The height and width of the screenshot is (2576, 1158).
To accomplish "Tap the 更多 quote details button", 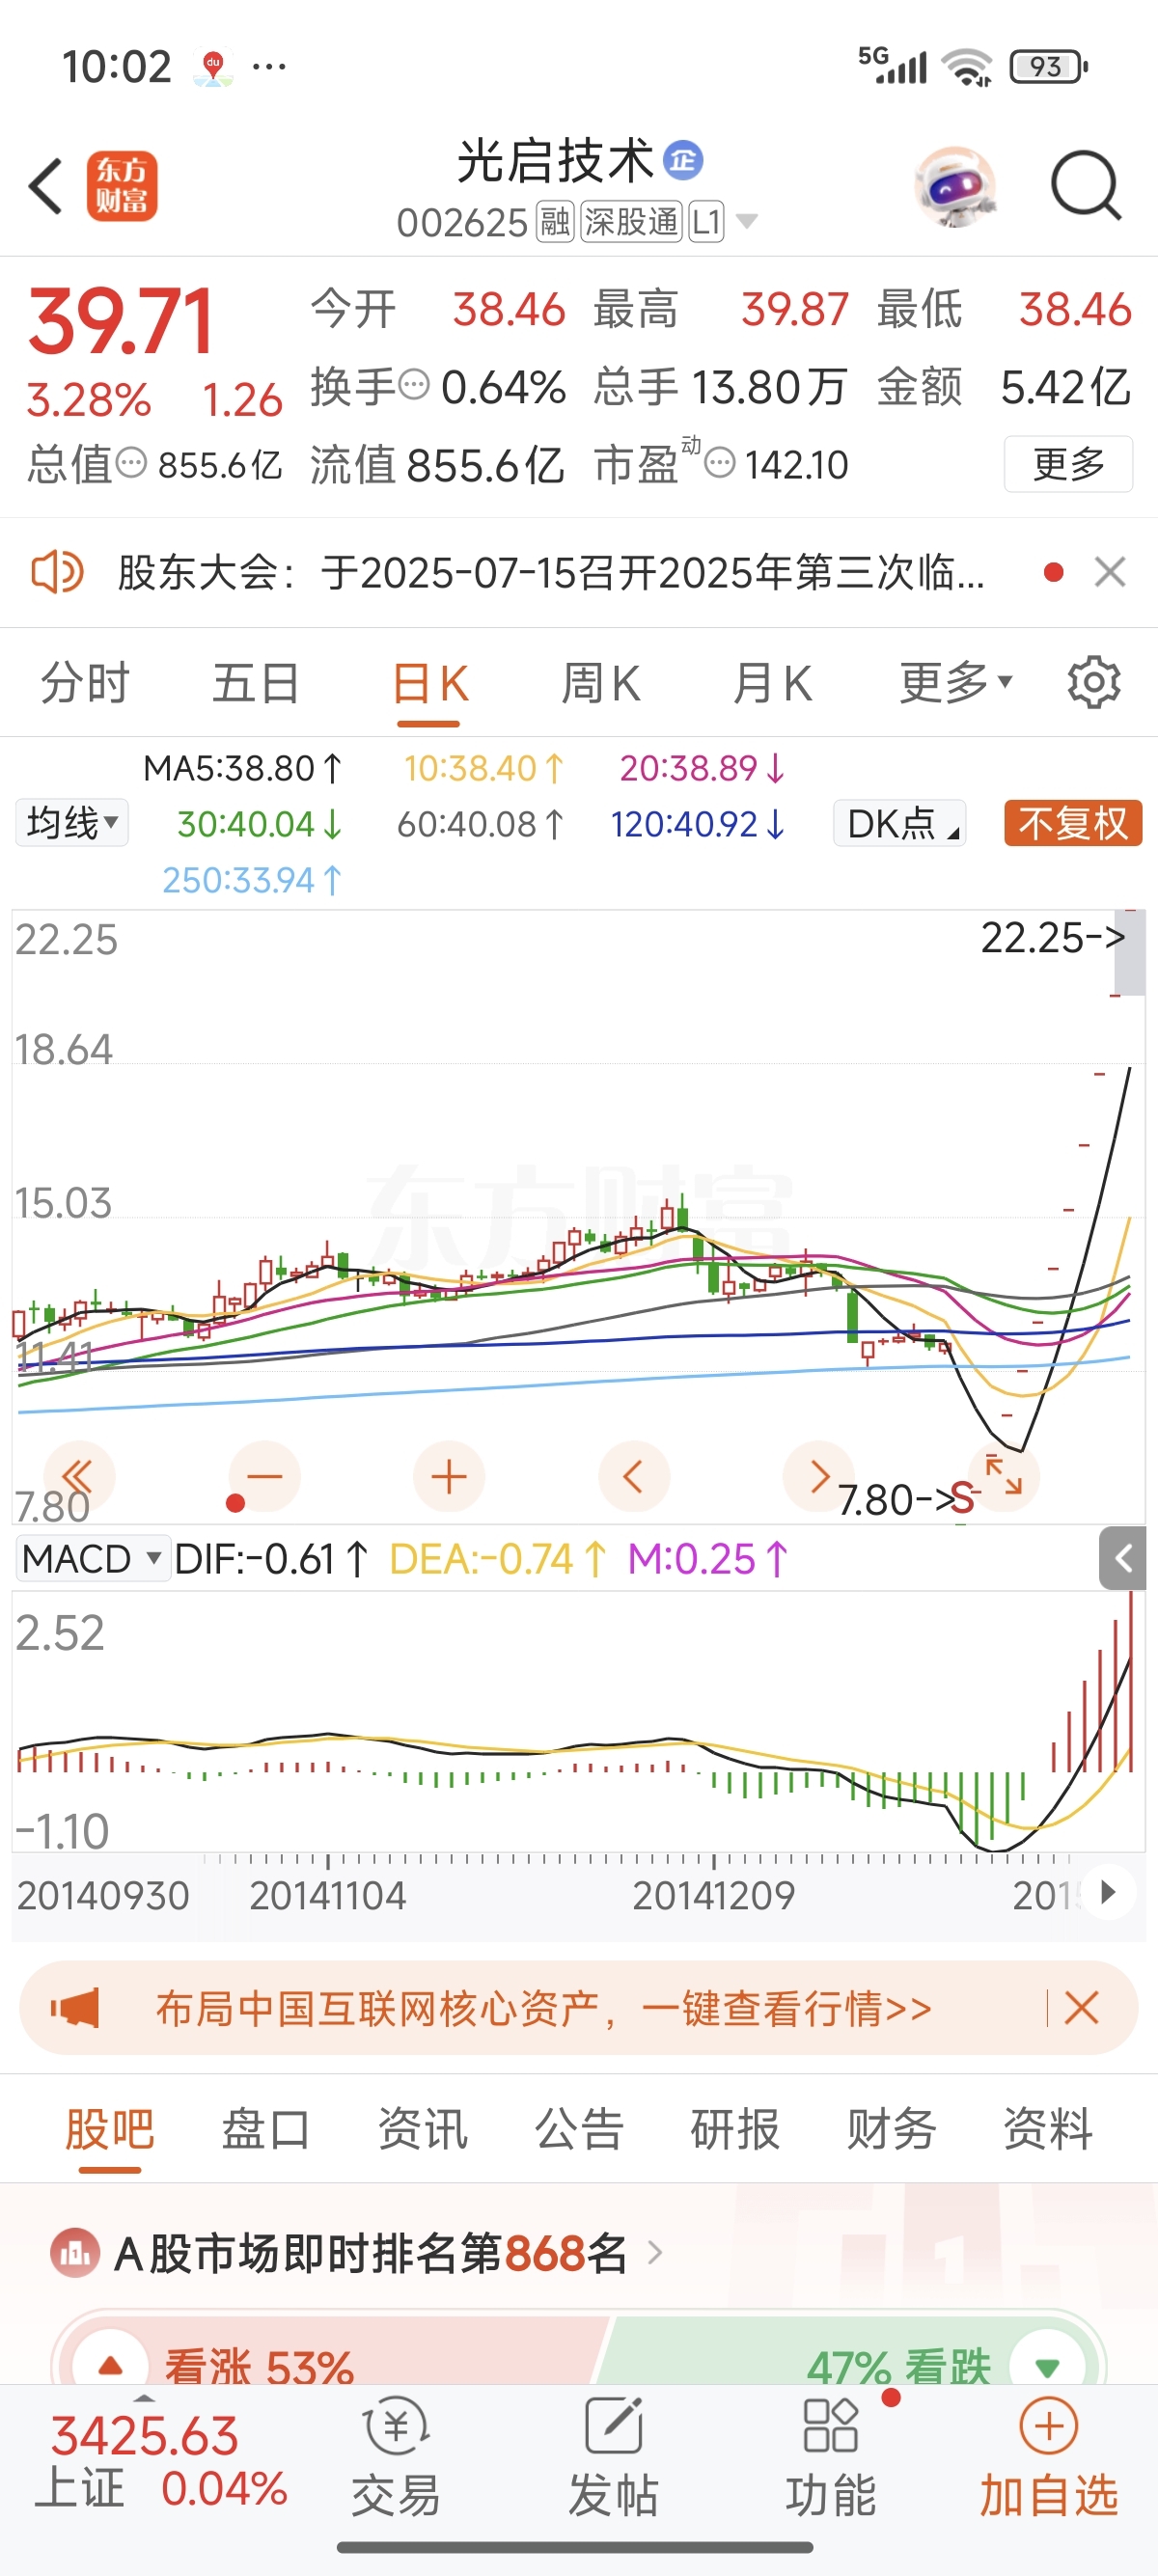I will pos(1068,464).
